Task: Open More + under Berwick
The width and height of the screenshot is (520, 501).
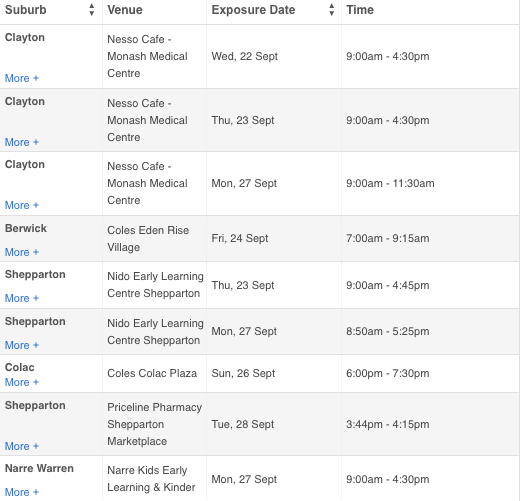Action: point(22,252)
